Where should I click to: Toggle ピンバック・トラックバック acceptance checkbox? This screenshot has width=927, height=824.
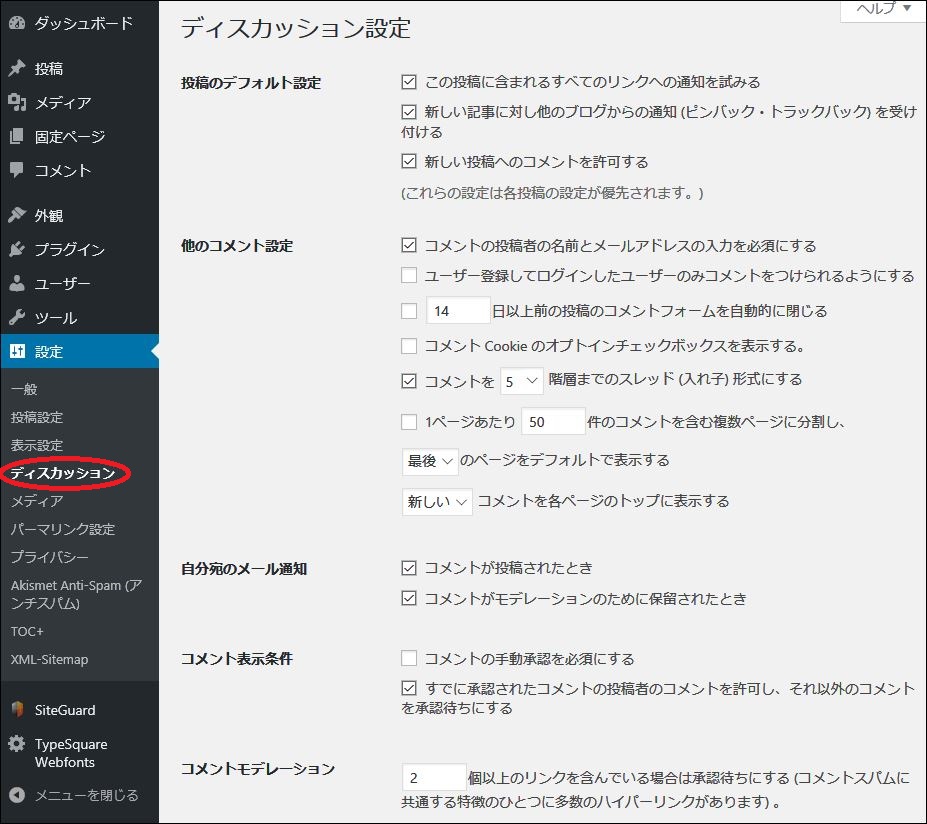point(409,112)
